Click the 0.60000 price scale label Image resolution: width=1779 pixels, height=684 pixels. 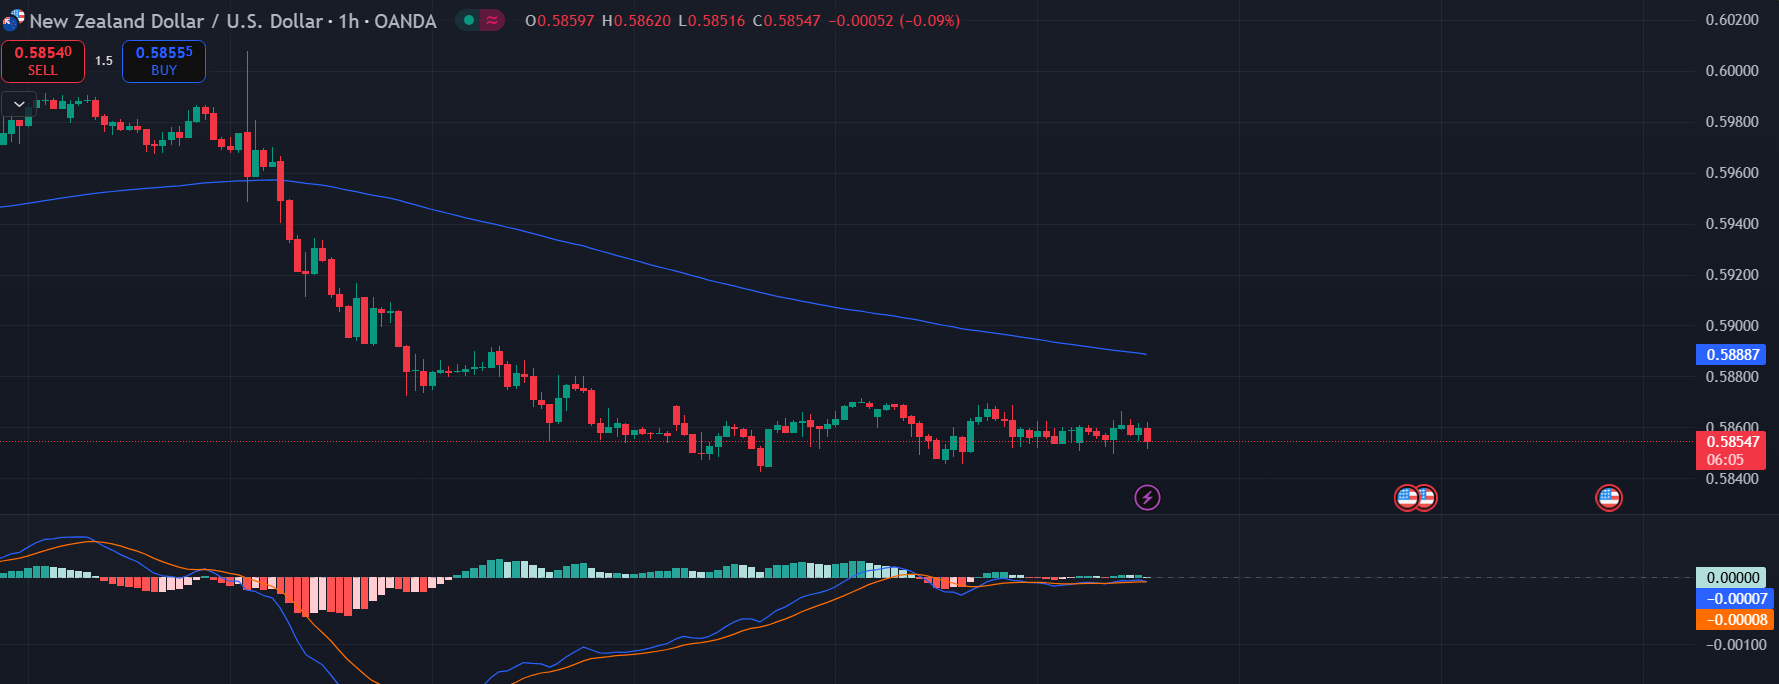pos(1732,71)
